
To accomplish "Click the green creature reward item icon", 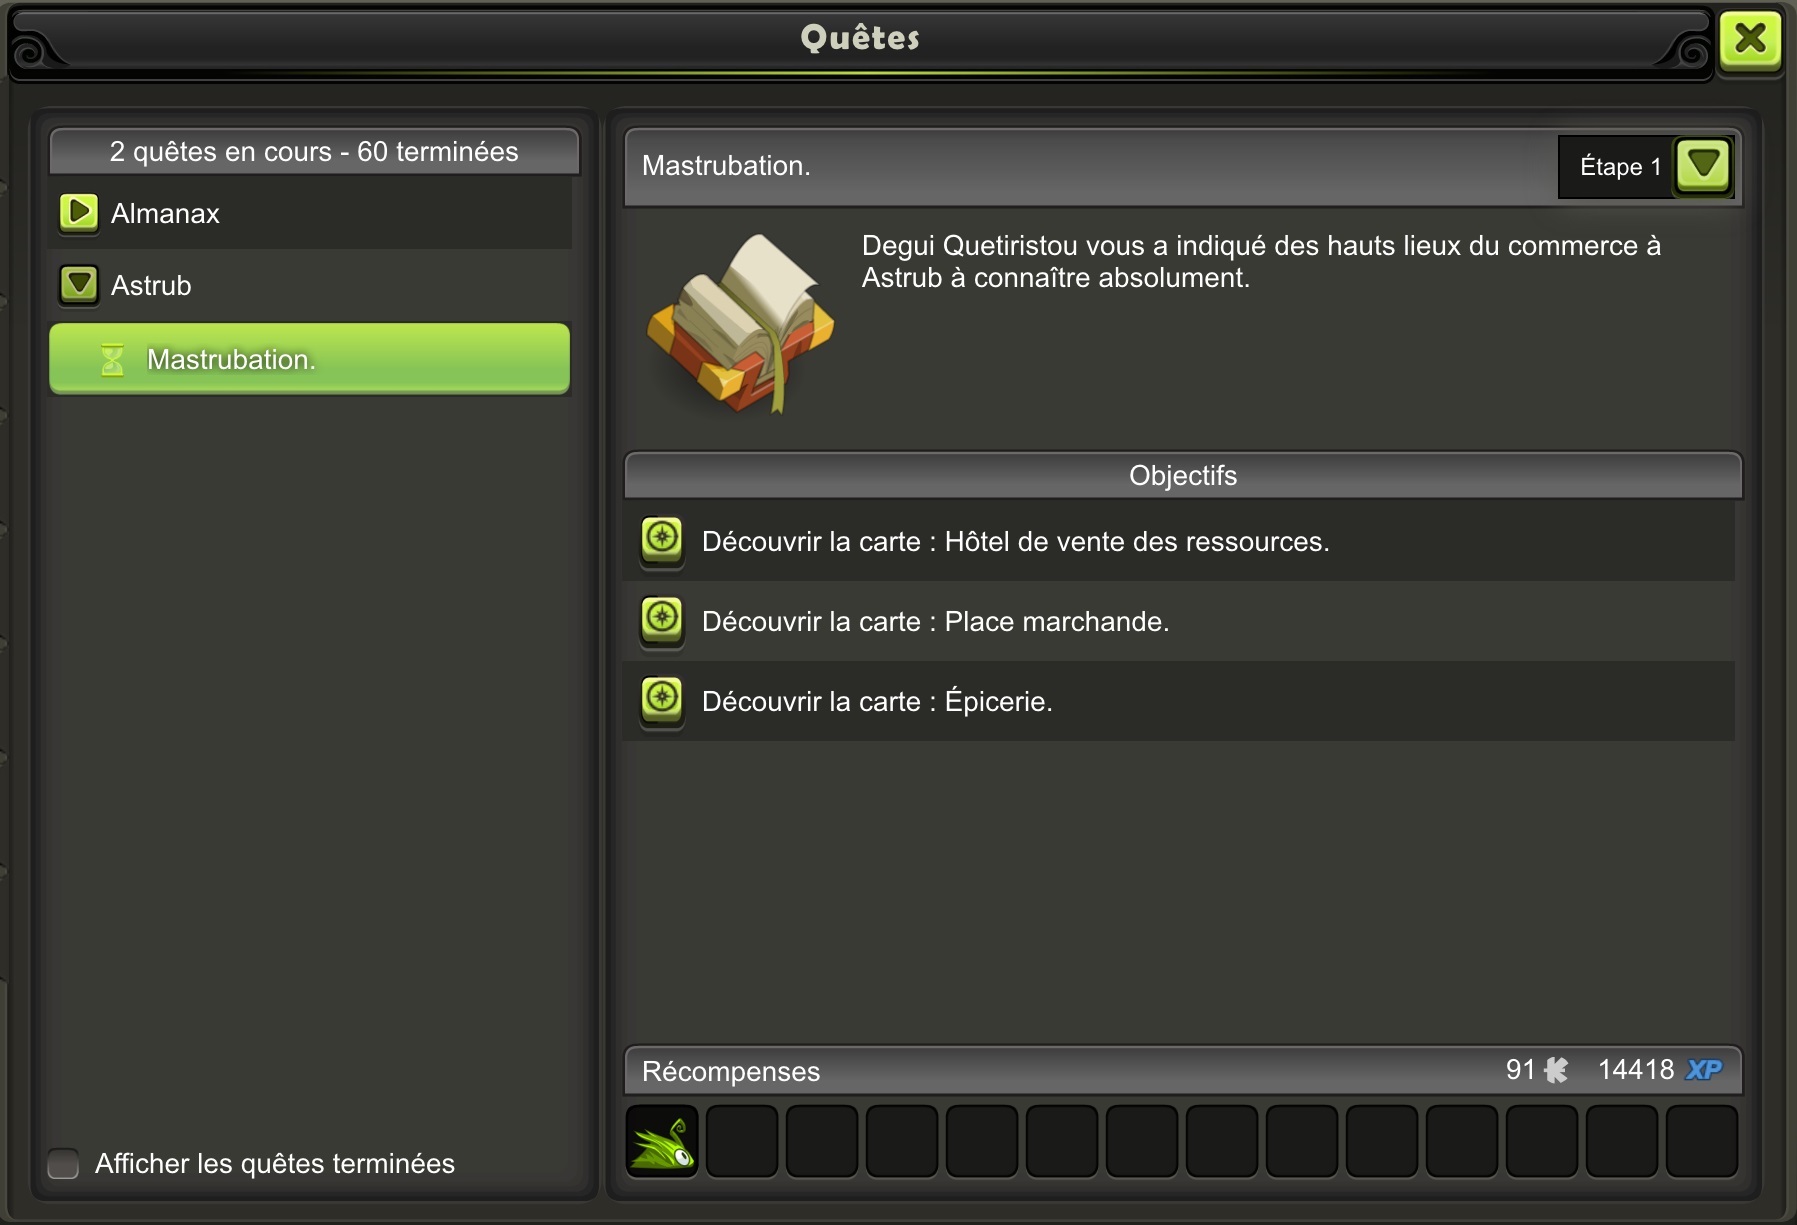I will [662, 1141].
